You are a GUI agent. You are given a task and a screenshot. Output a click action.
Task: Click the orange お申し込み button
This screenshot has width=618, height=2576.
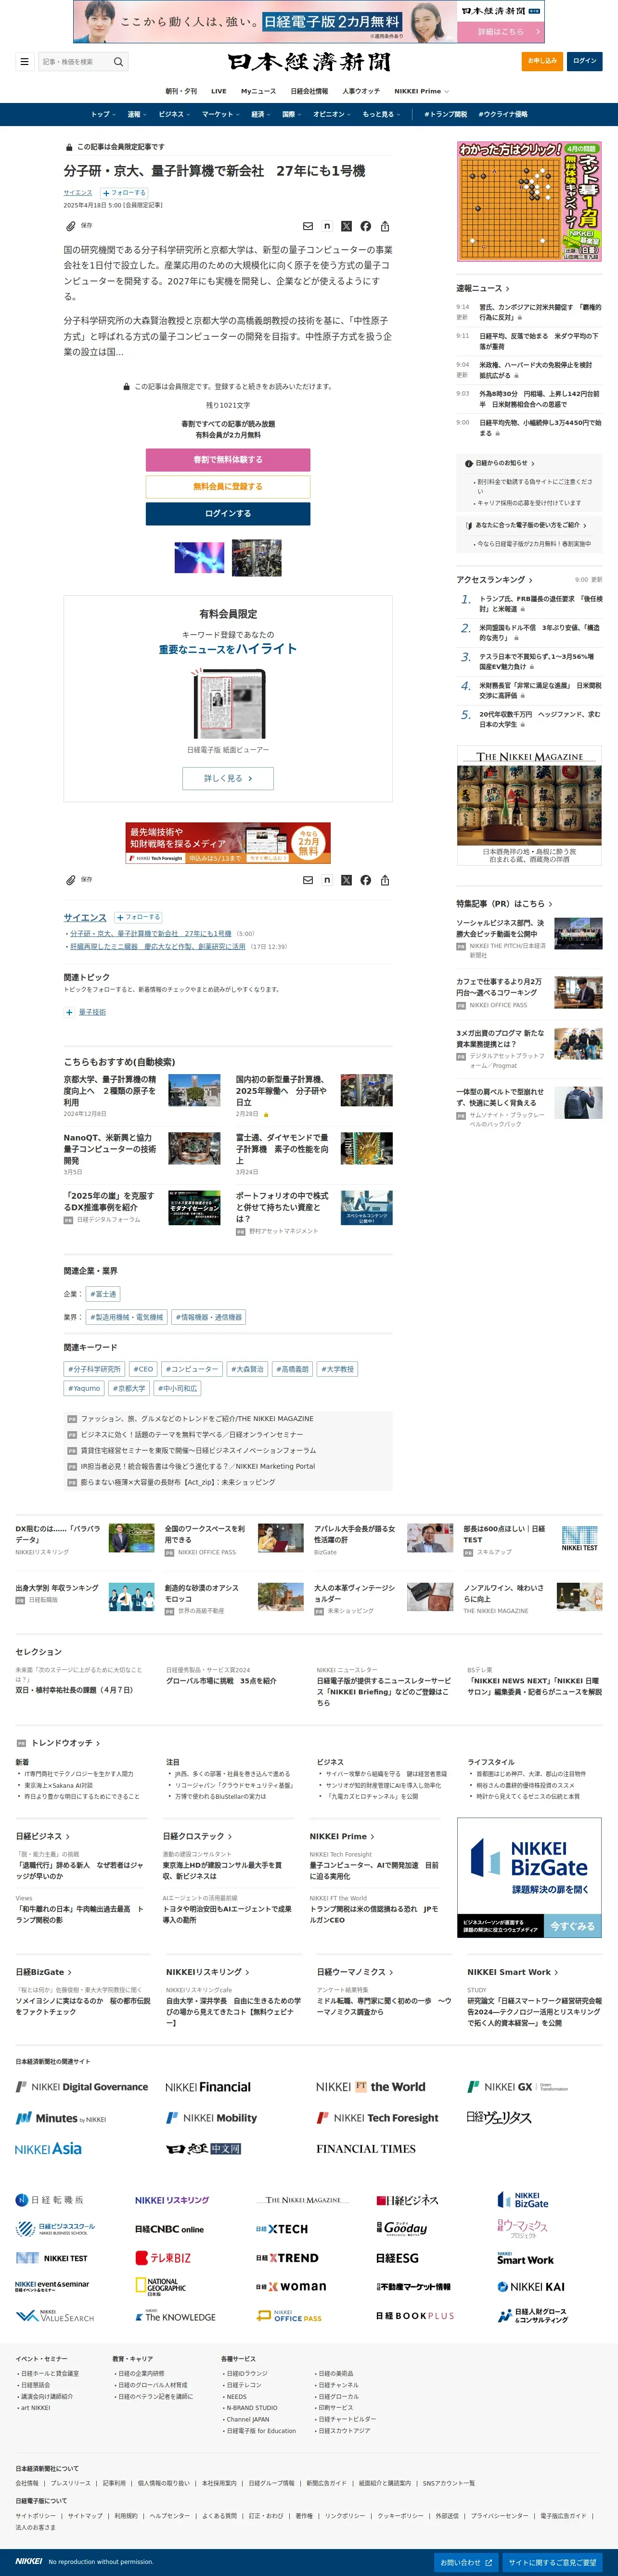tap(543, 61)
